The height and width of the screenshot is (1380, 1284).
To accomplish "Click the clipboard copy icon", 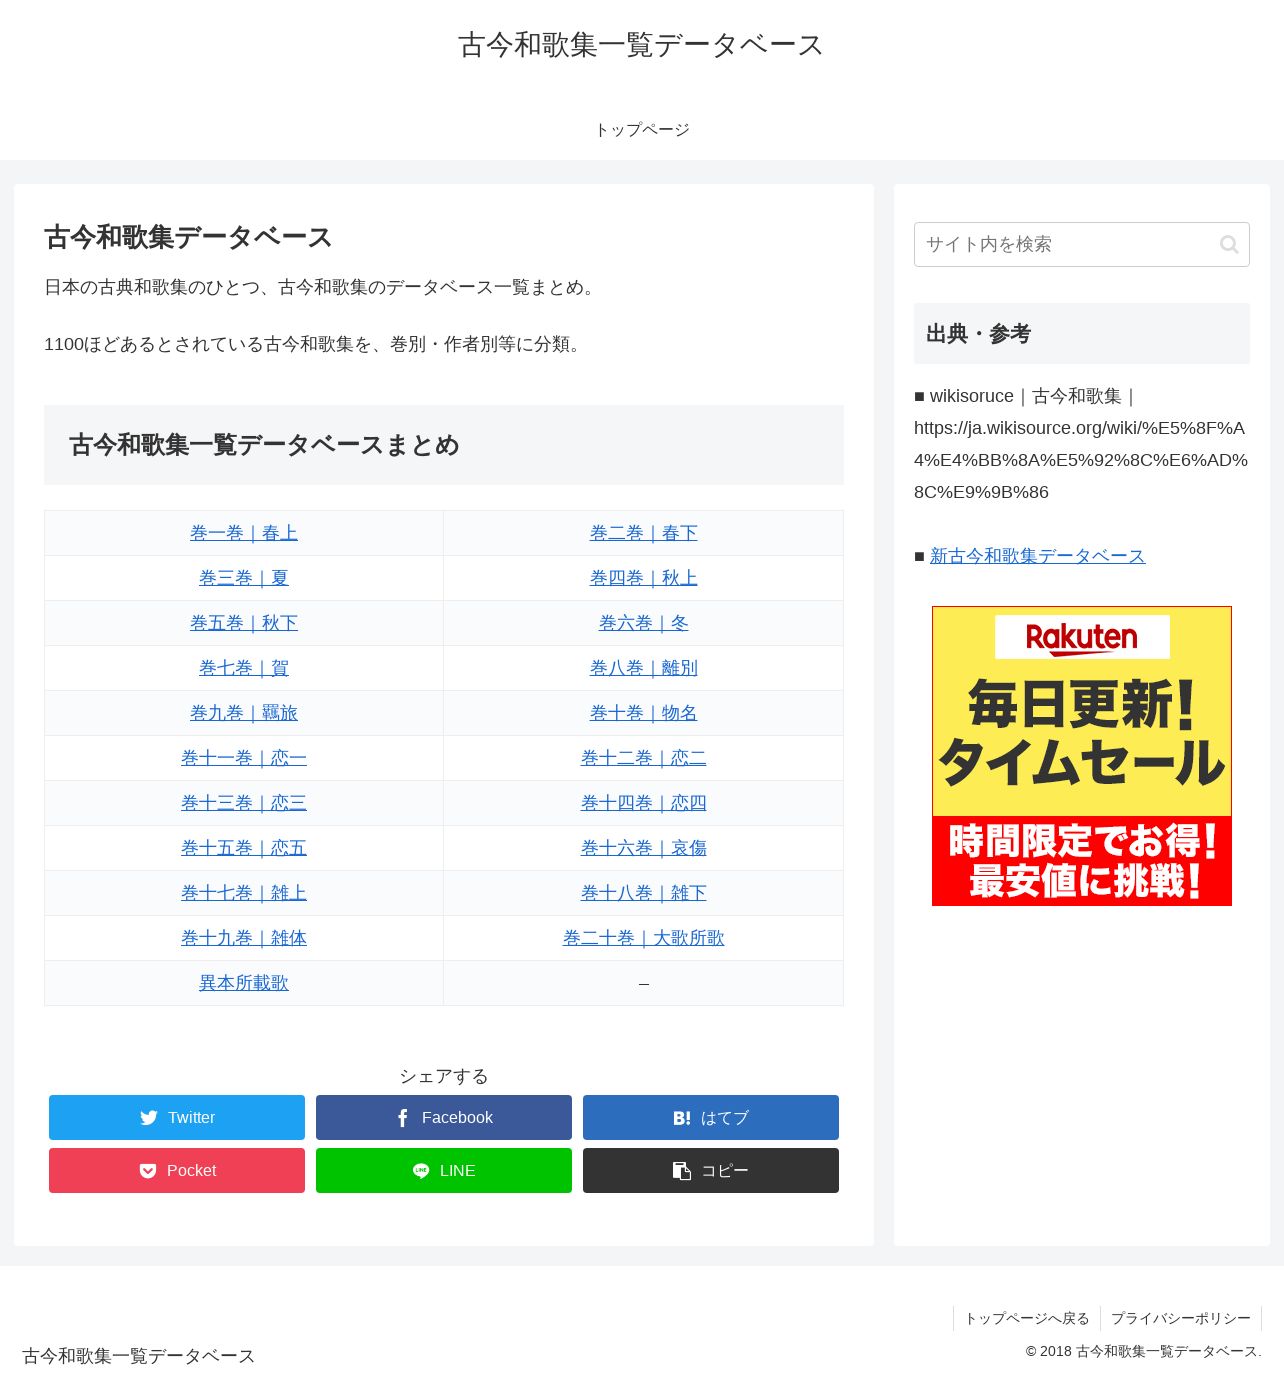I will (682, 1171).
